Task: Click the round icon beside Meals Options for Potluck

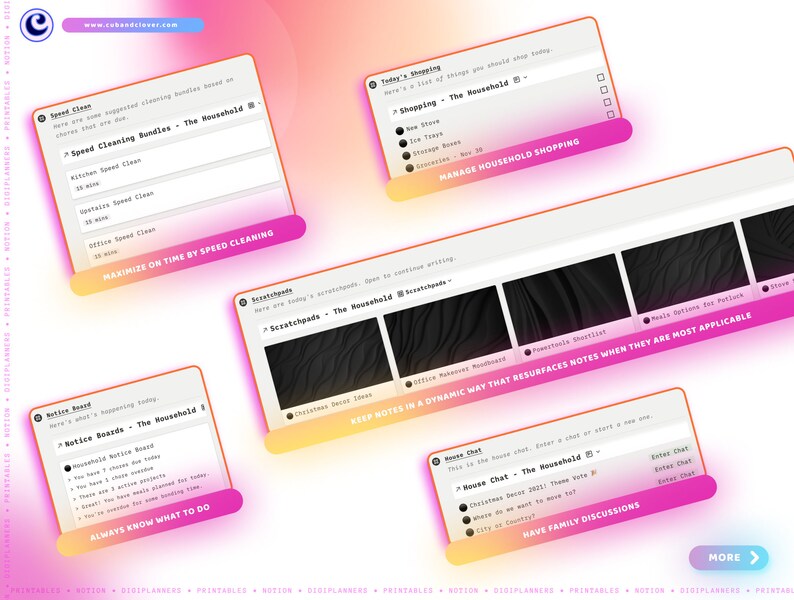Action: click(647, 320)
